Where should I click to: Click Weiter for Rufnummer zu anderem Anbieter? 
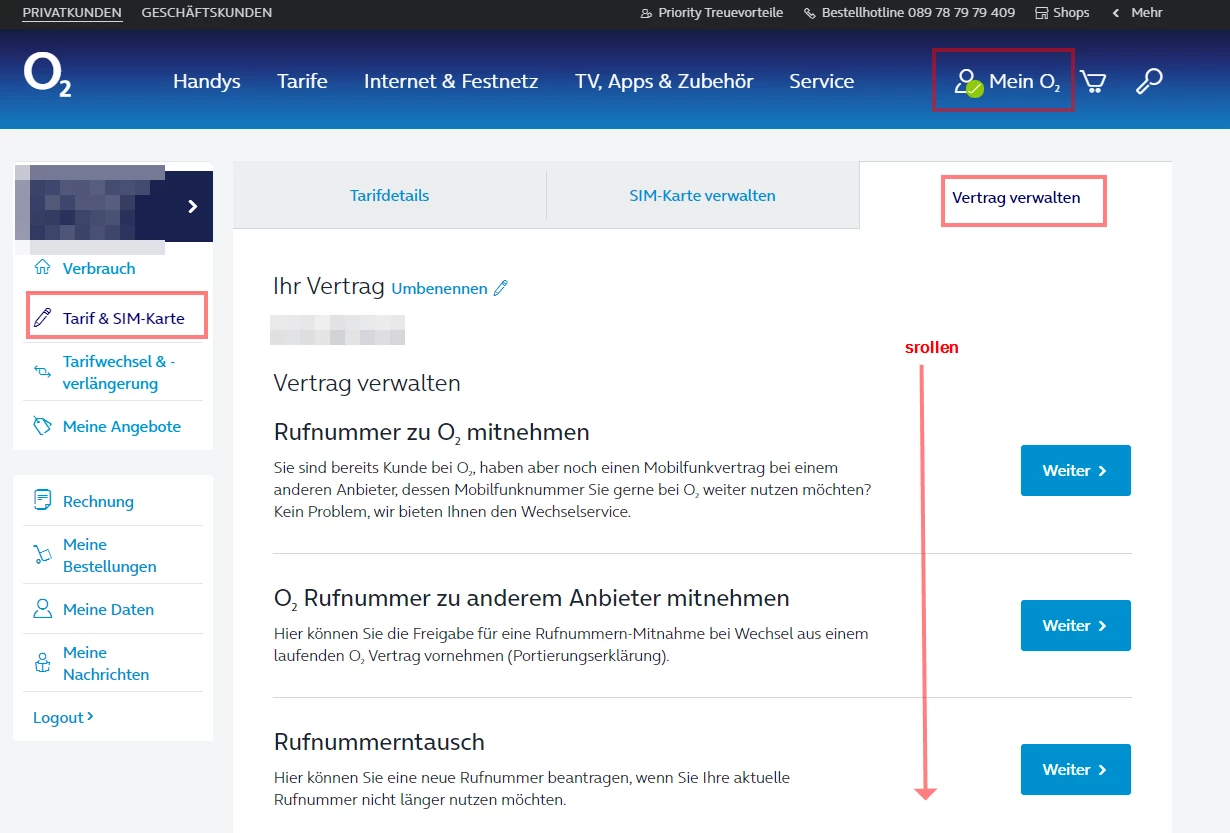click(x=1075, y=625)
